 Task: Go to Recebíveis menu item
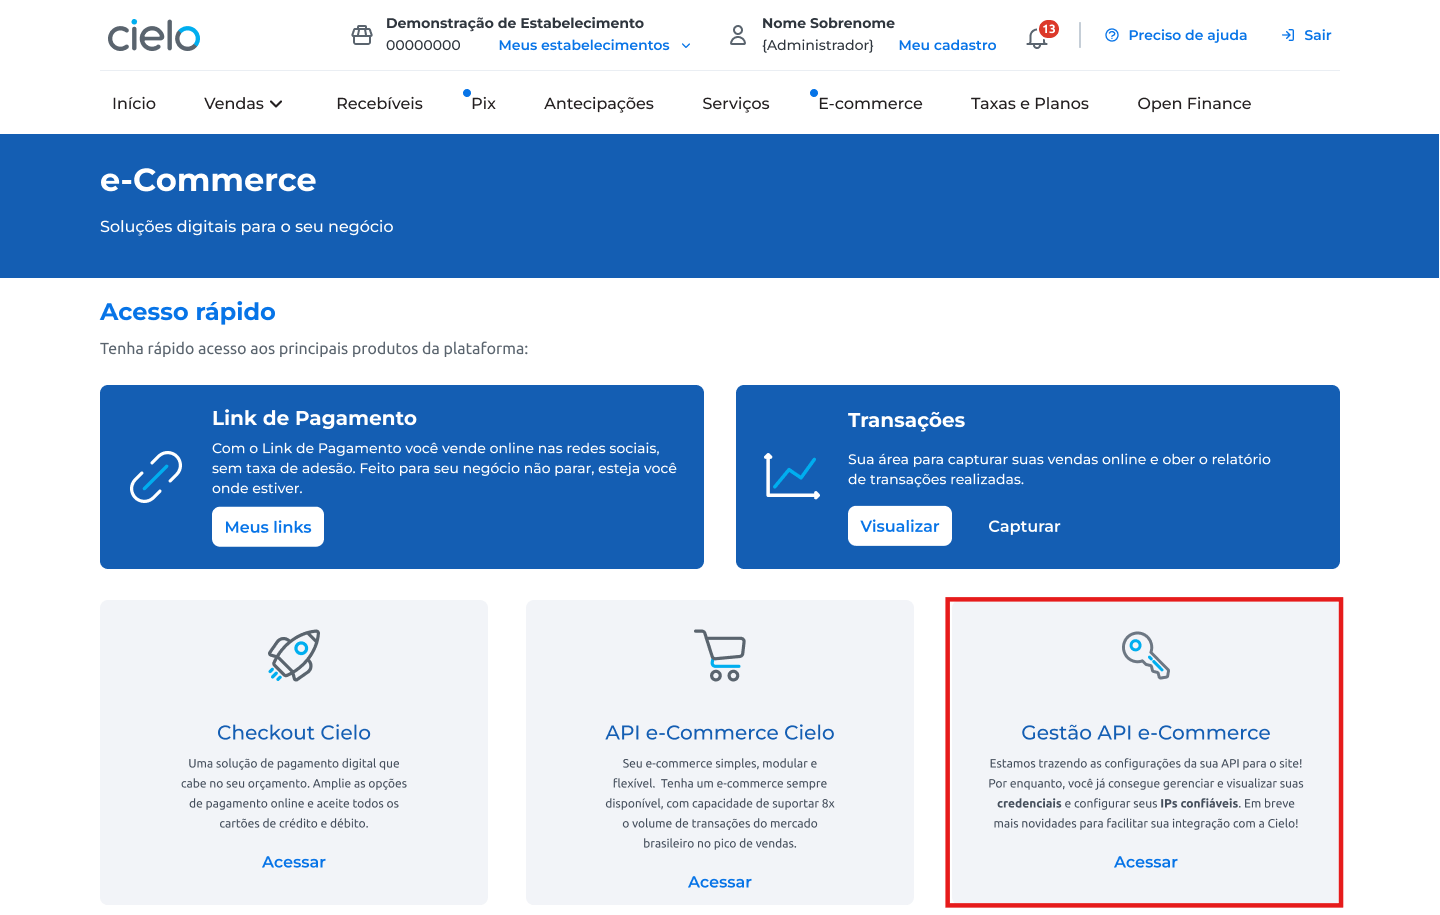(x=379, y=103)
